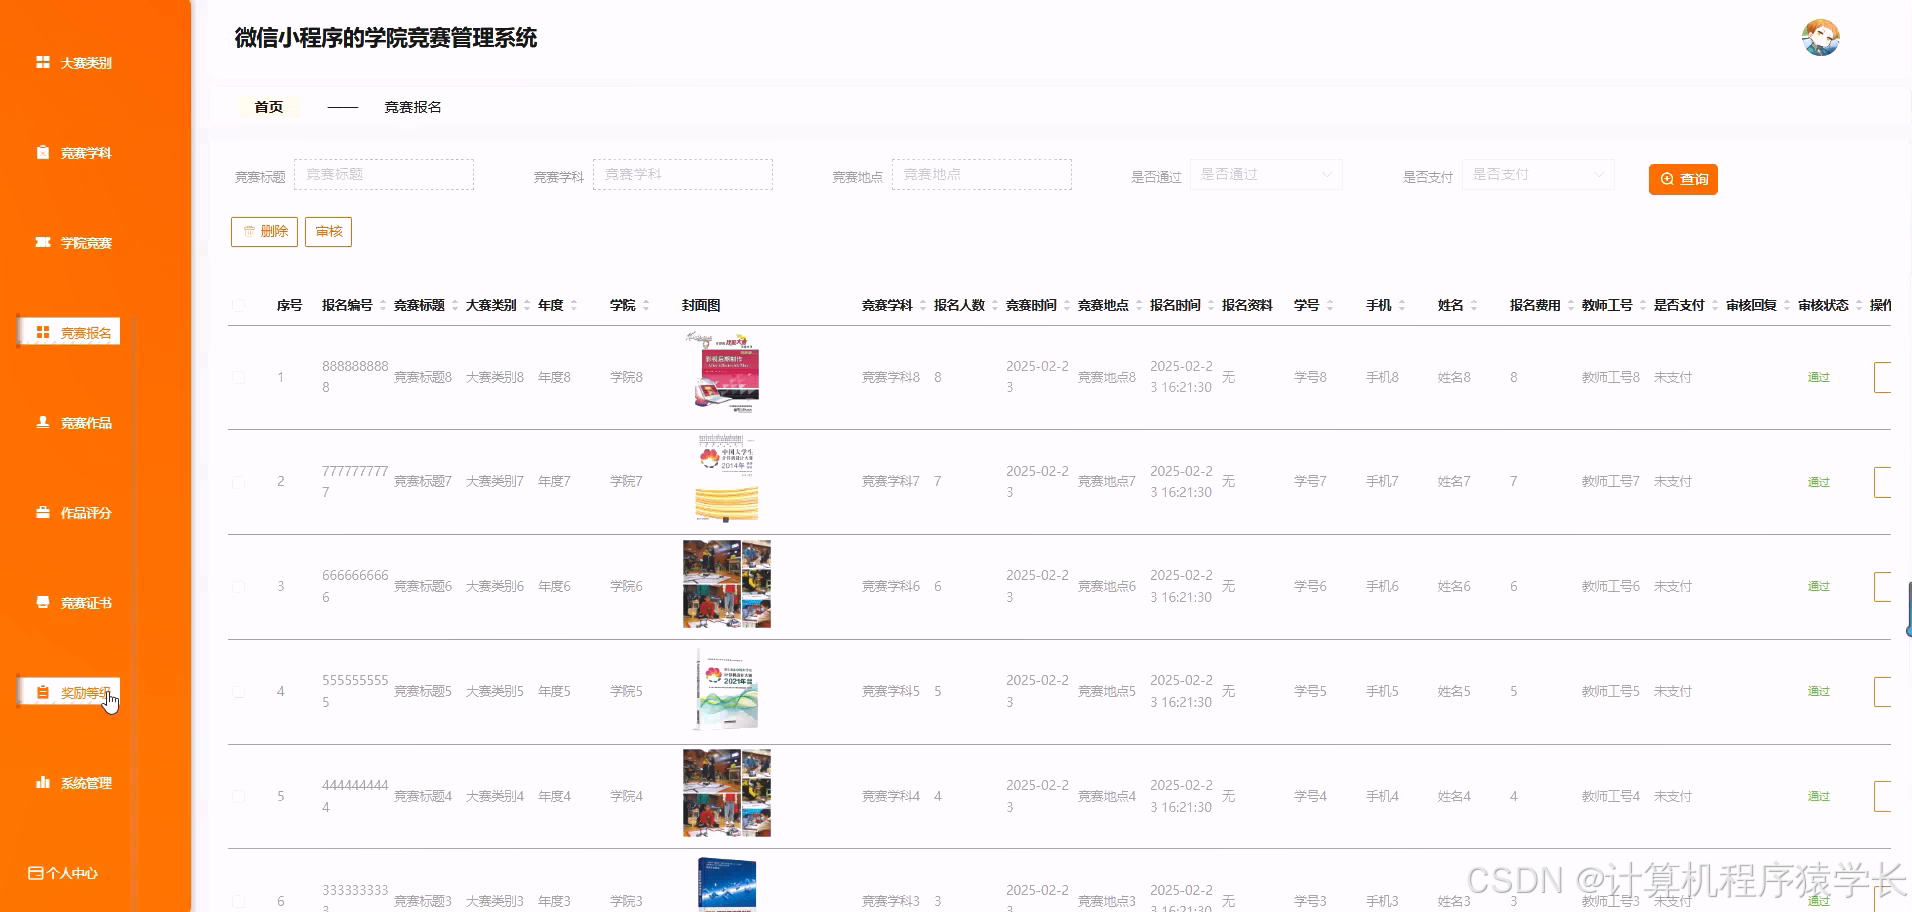Click the 删除 delete button

(x=264, y=231)
